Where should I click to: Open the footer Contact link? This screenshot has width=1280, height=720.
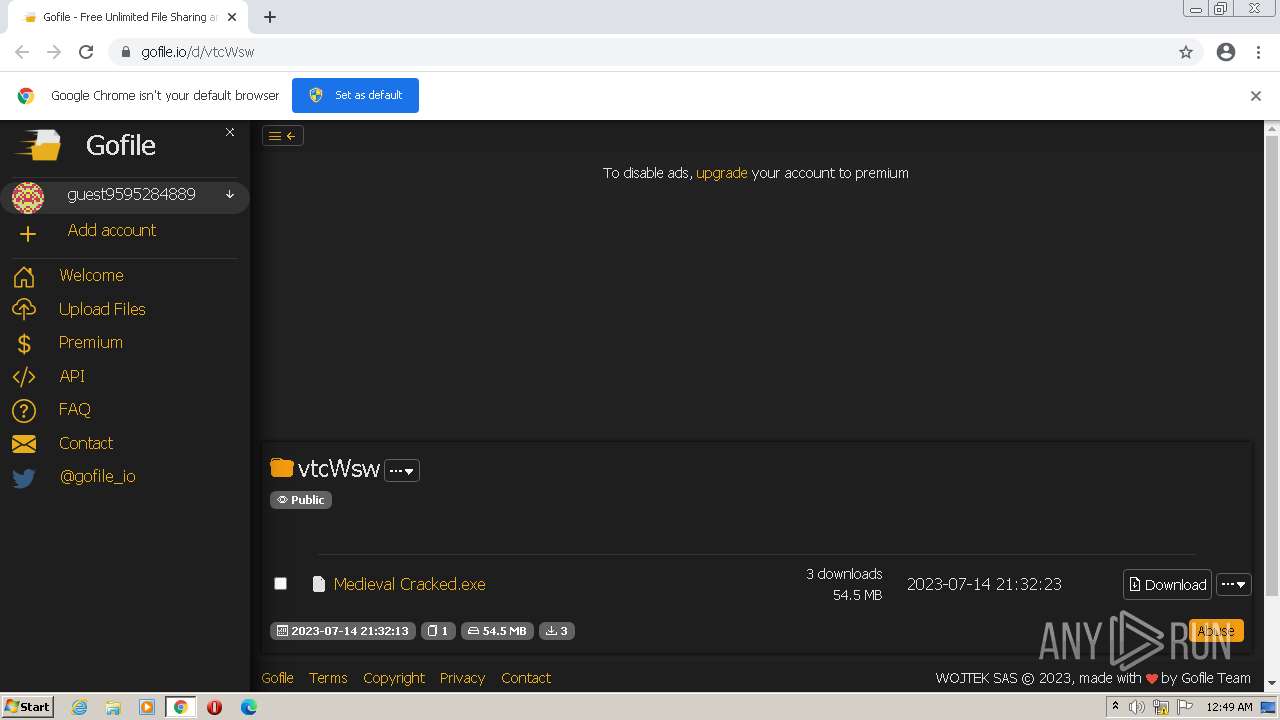(526, 678)
